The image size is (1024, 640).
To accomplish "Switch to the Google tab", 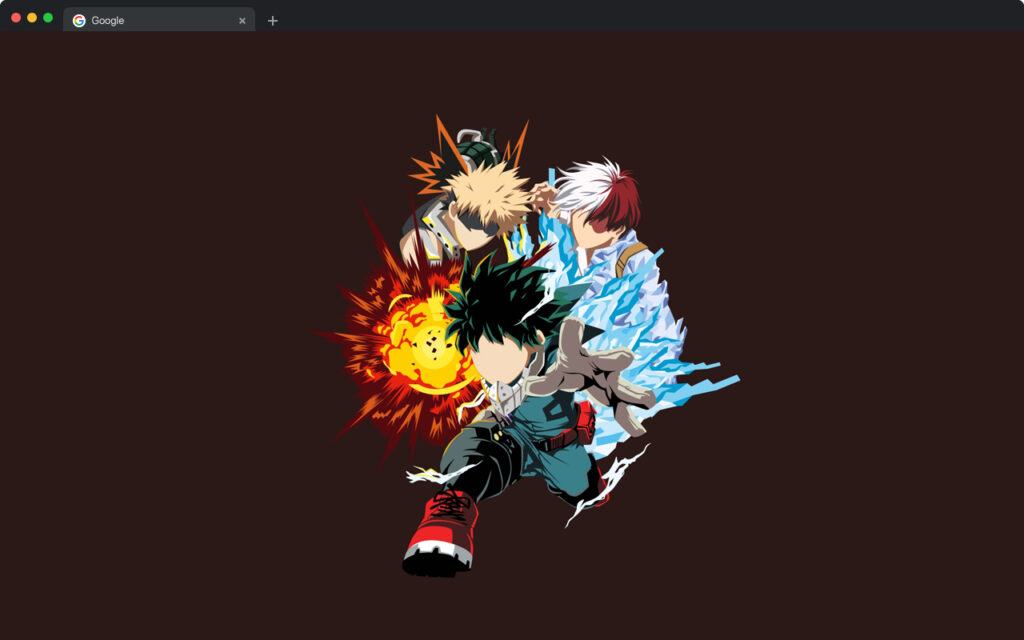I will click(x=150, y=20).
